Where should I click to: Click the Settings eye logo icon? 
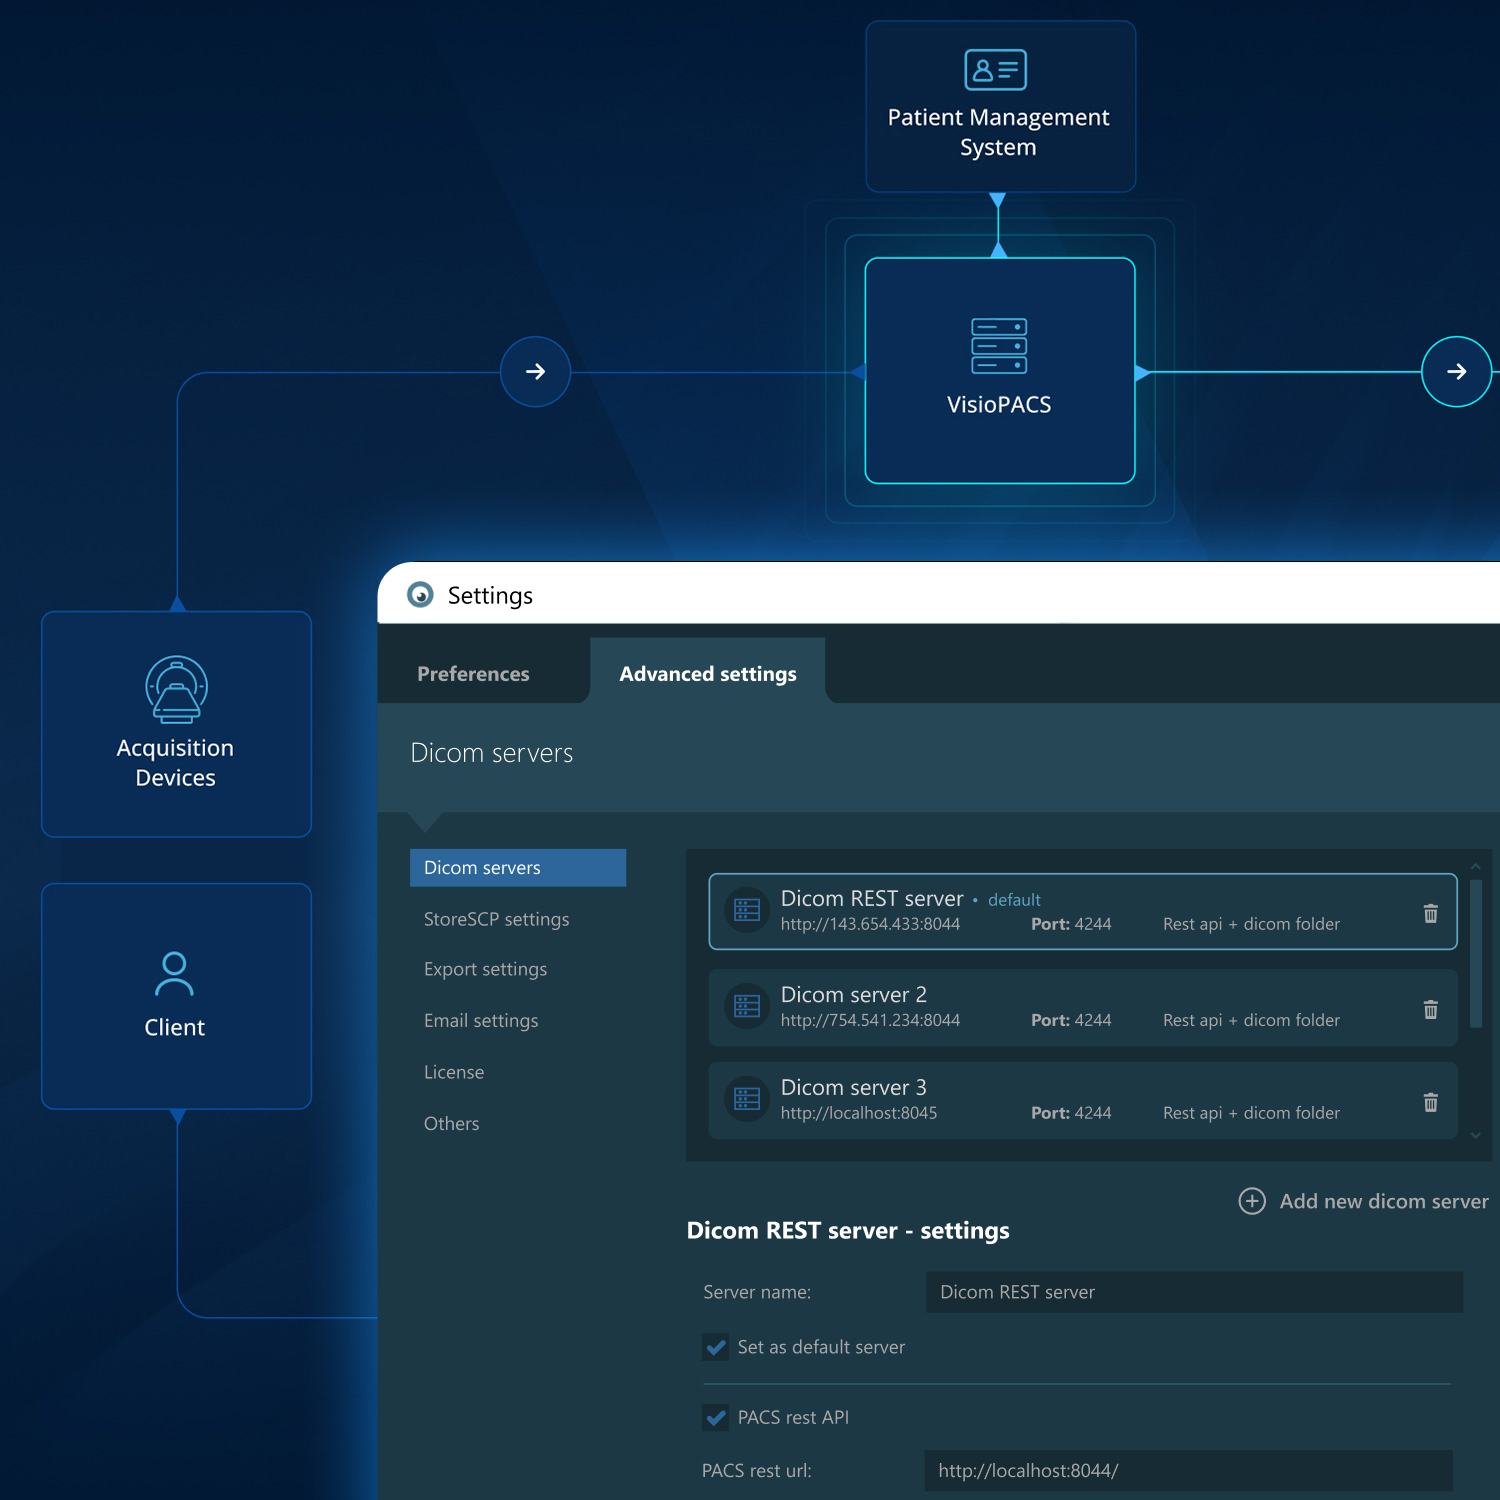[421, 595]
